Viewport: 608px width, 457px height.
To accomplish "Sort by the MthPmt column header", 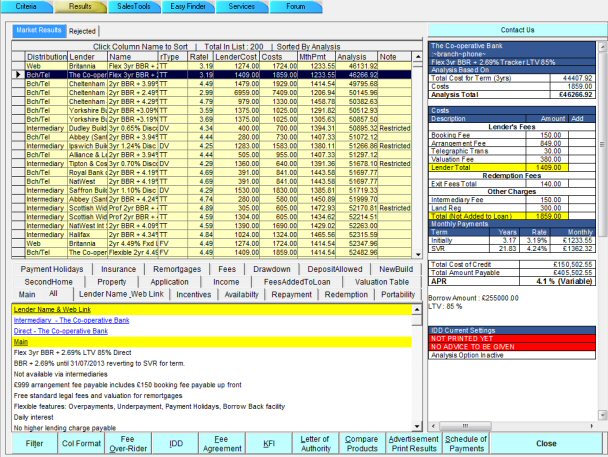I will 316,57.
